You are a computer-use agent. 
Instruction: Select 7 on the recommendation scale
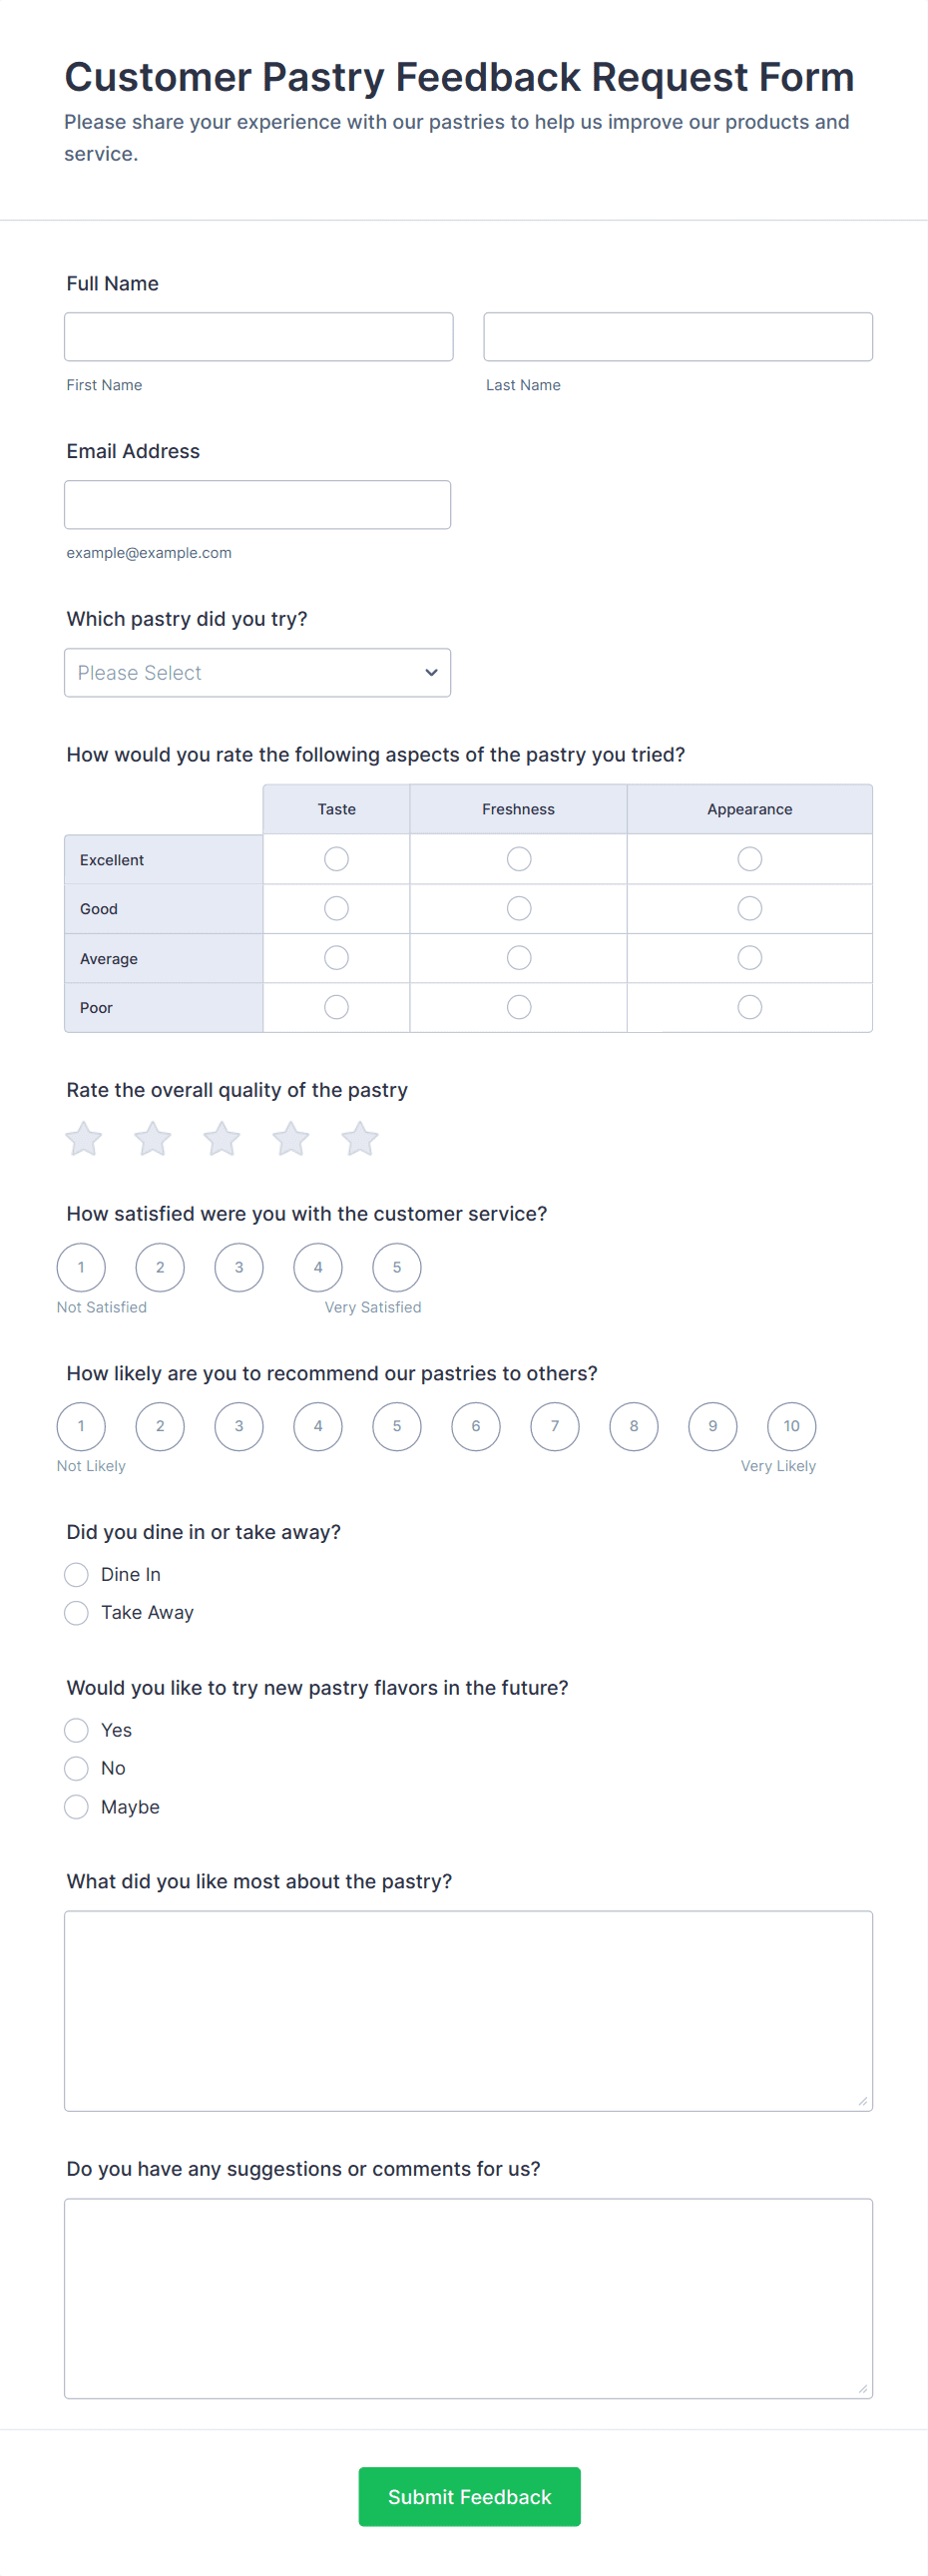click(555, 1427)
